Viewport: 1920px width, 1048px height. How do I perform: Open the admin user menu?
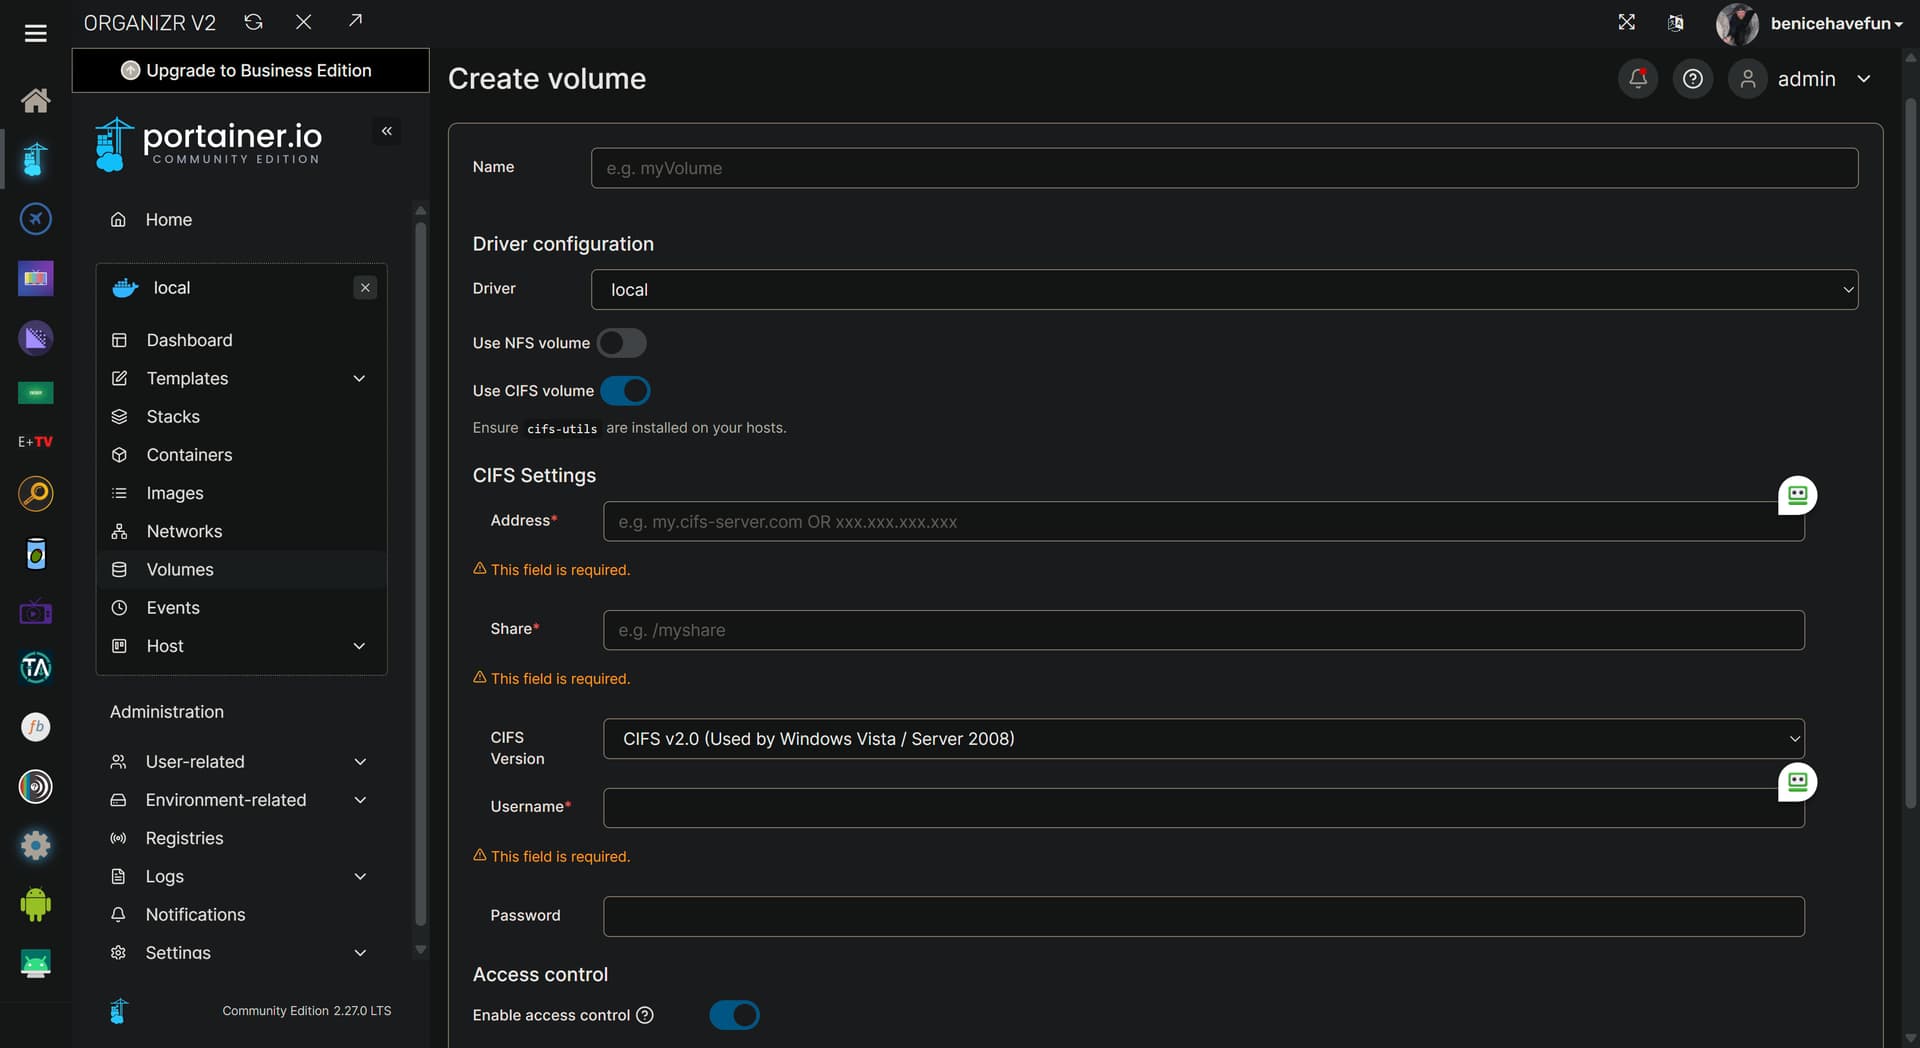[x=1805, y=79]
